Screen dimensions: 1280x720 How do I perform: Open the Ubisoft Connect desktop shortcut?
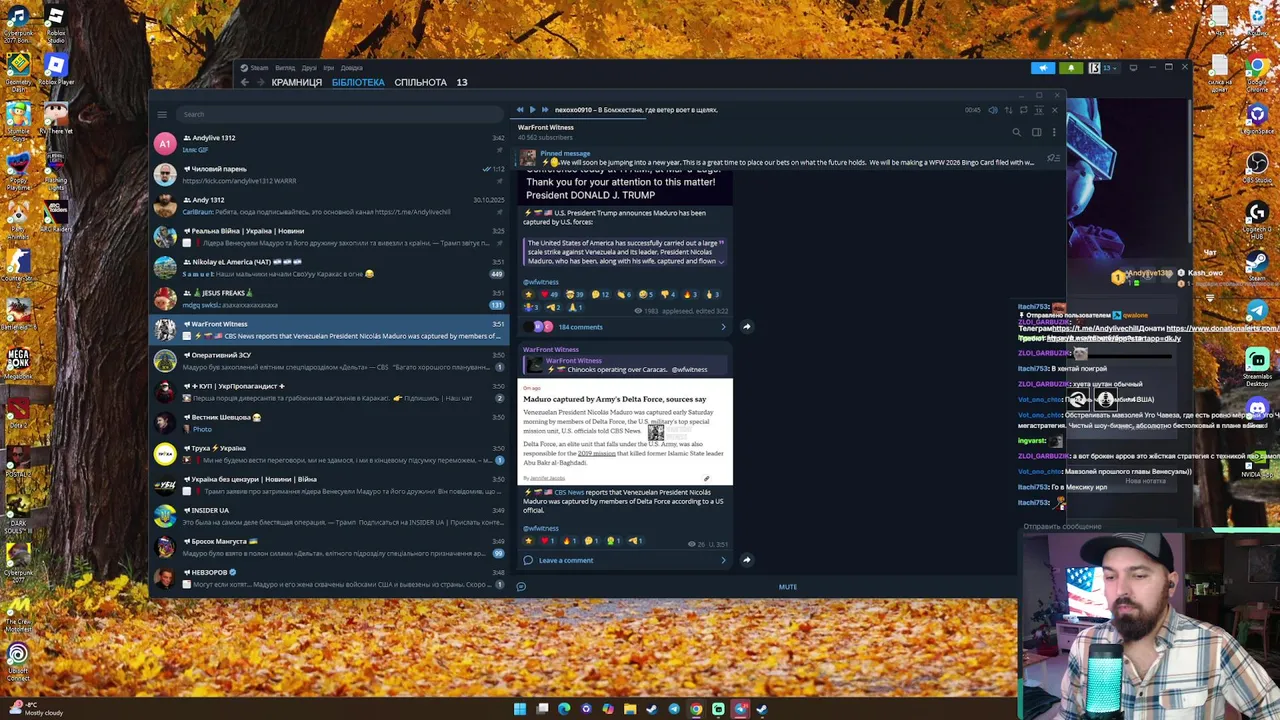[x=18, y=663]
